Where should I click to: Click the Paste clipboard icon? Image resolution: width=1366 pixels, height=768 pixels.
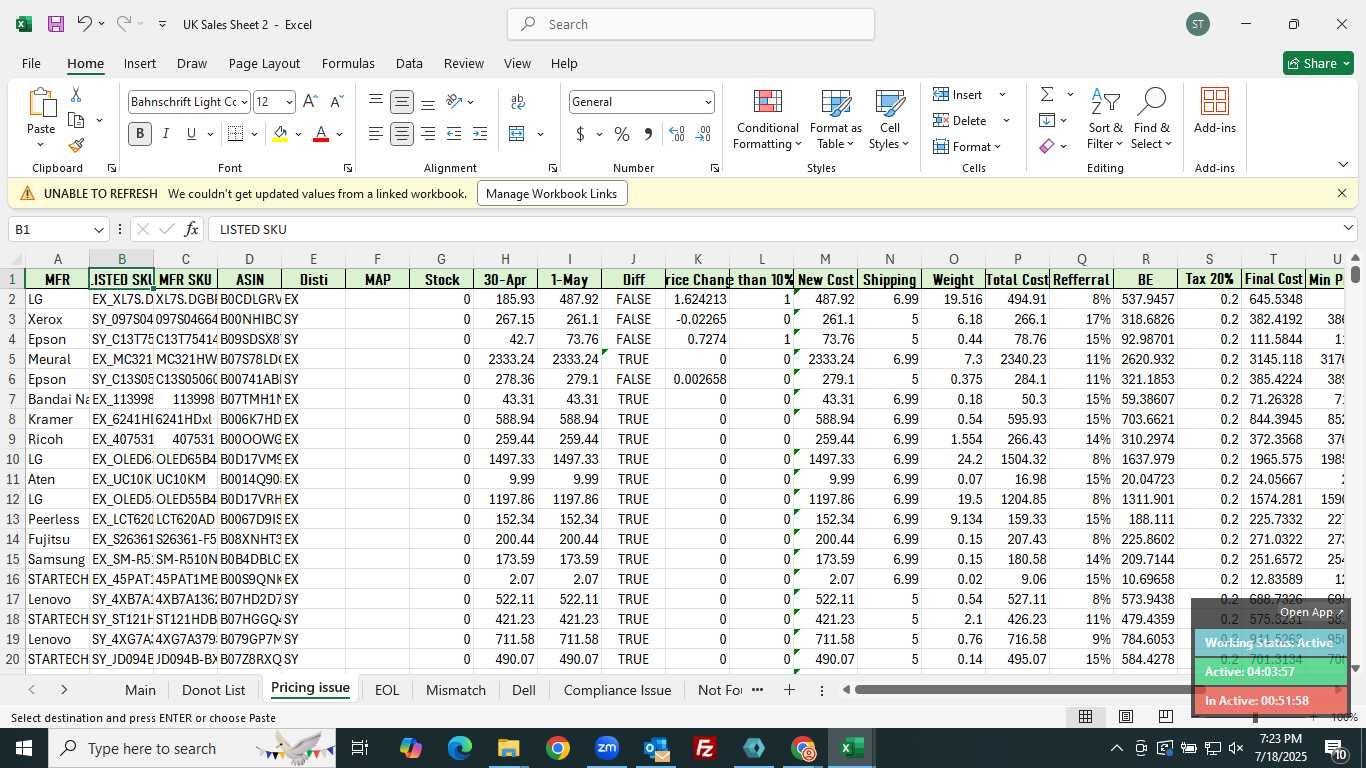(41, 104)
